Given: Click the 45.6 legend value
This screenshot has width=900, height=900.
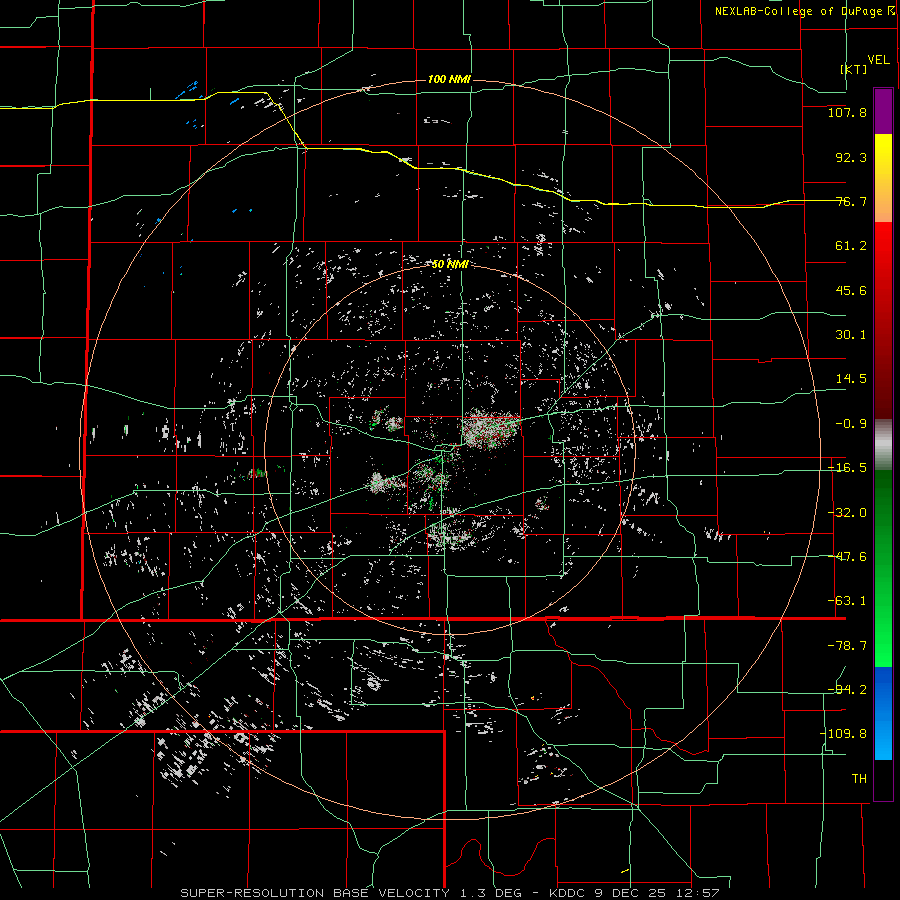Looking at the screenshot, I should click(x=851, y=290).
